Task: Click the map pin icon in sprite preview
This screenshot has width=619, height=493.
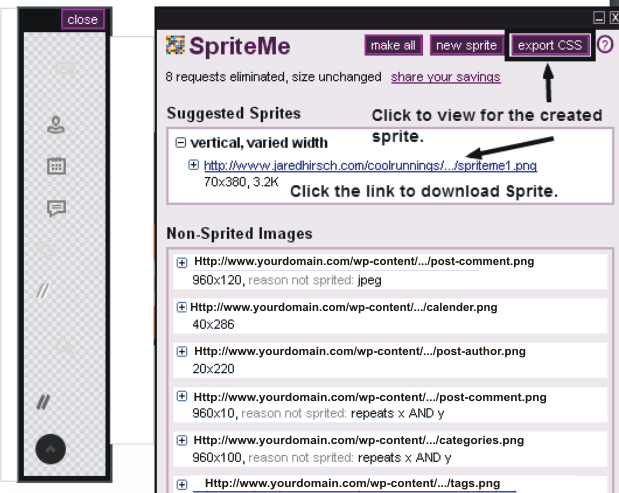Action: (x=56, y=125)
